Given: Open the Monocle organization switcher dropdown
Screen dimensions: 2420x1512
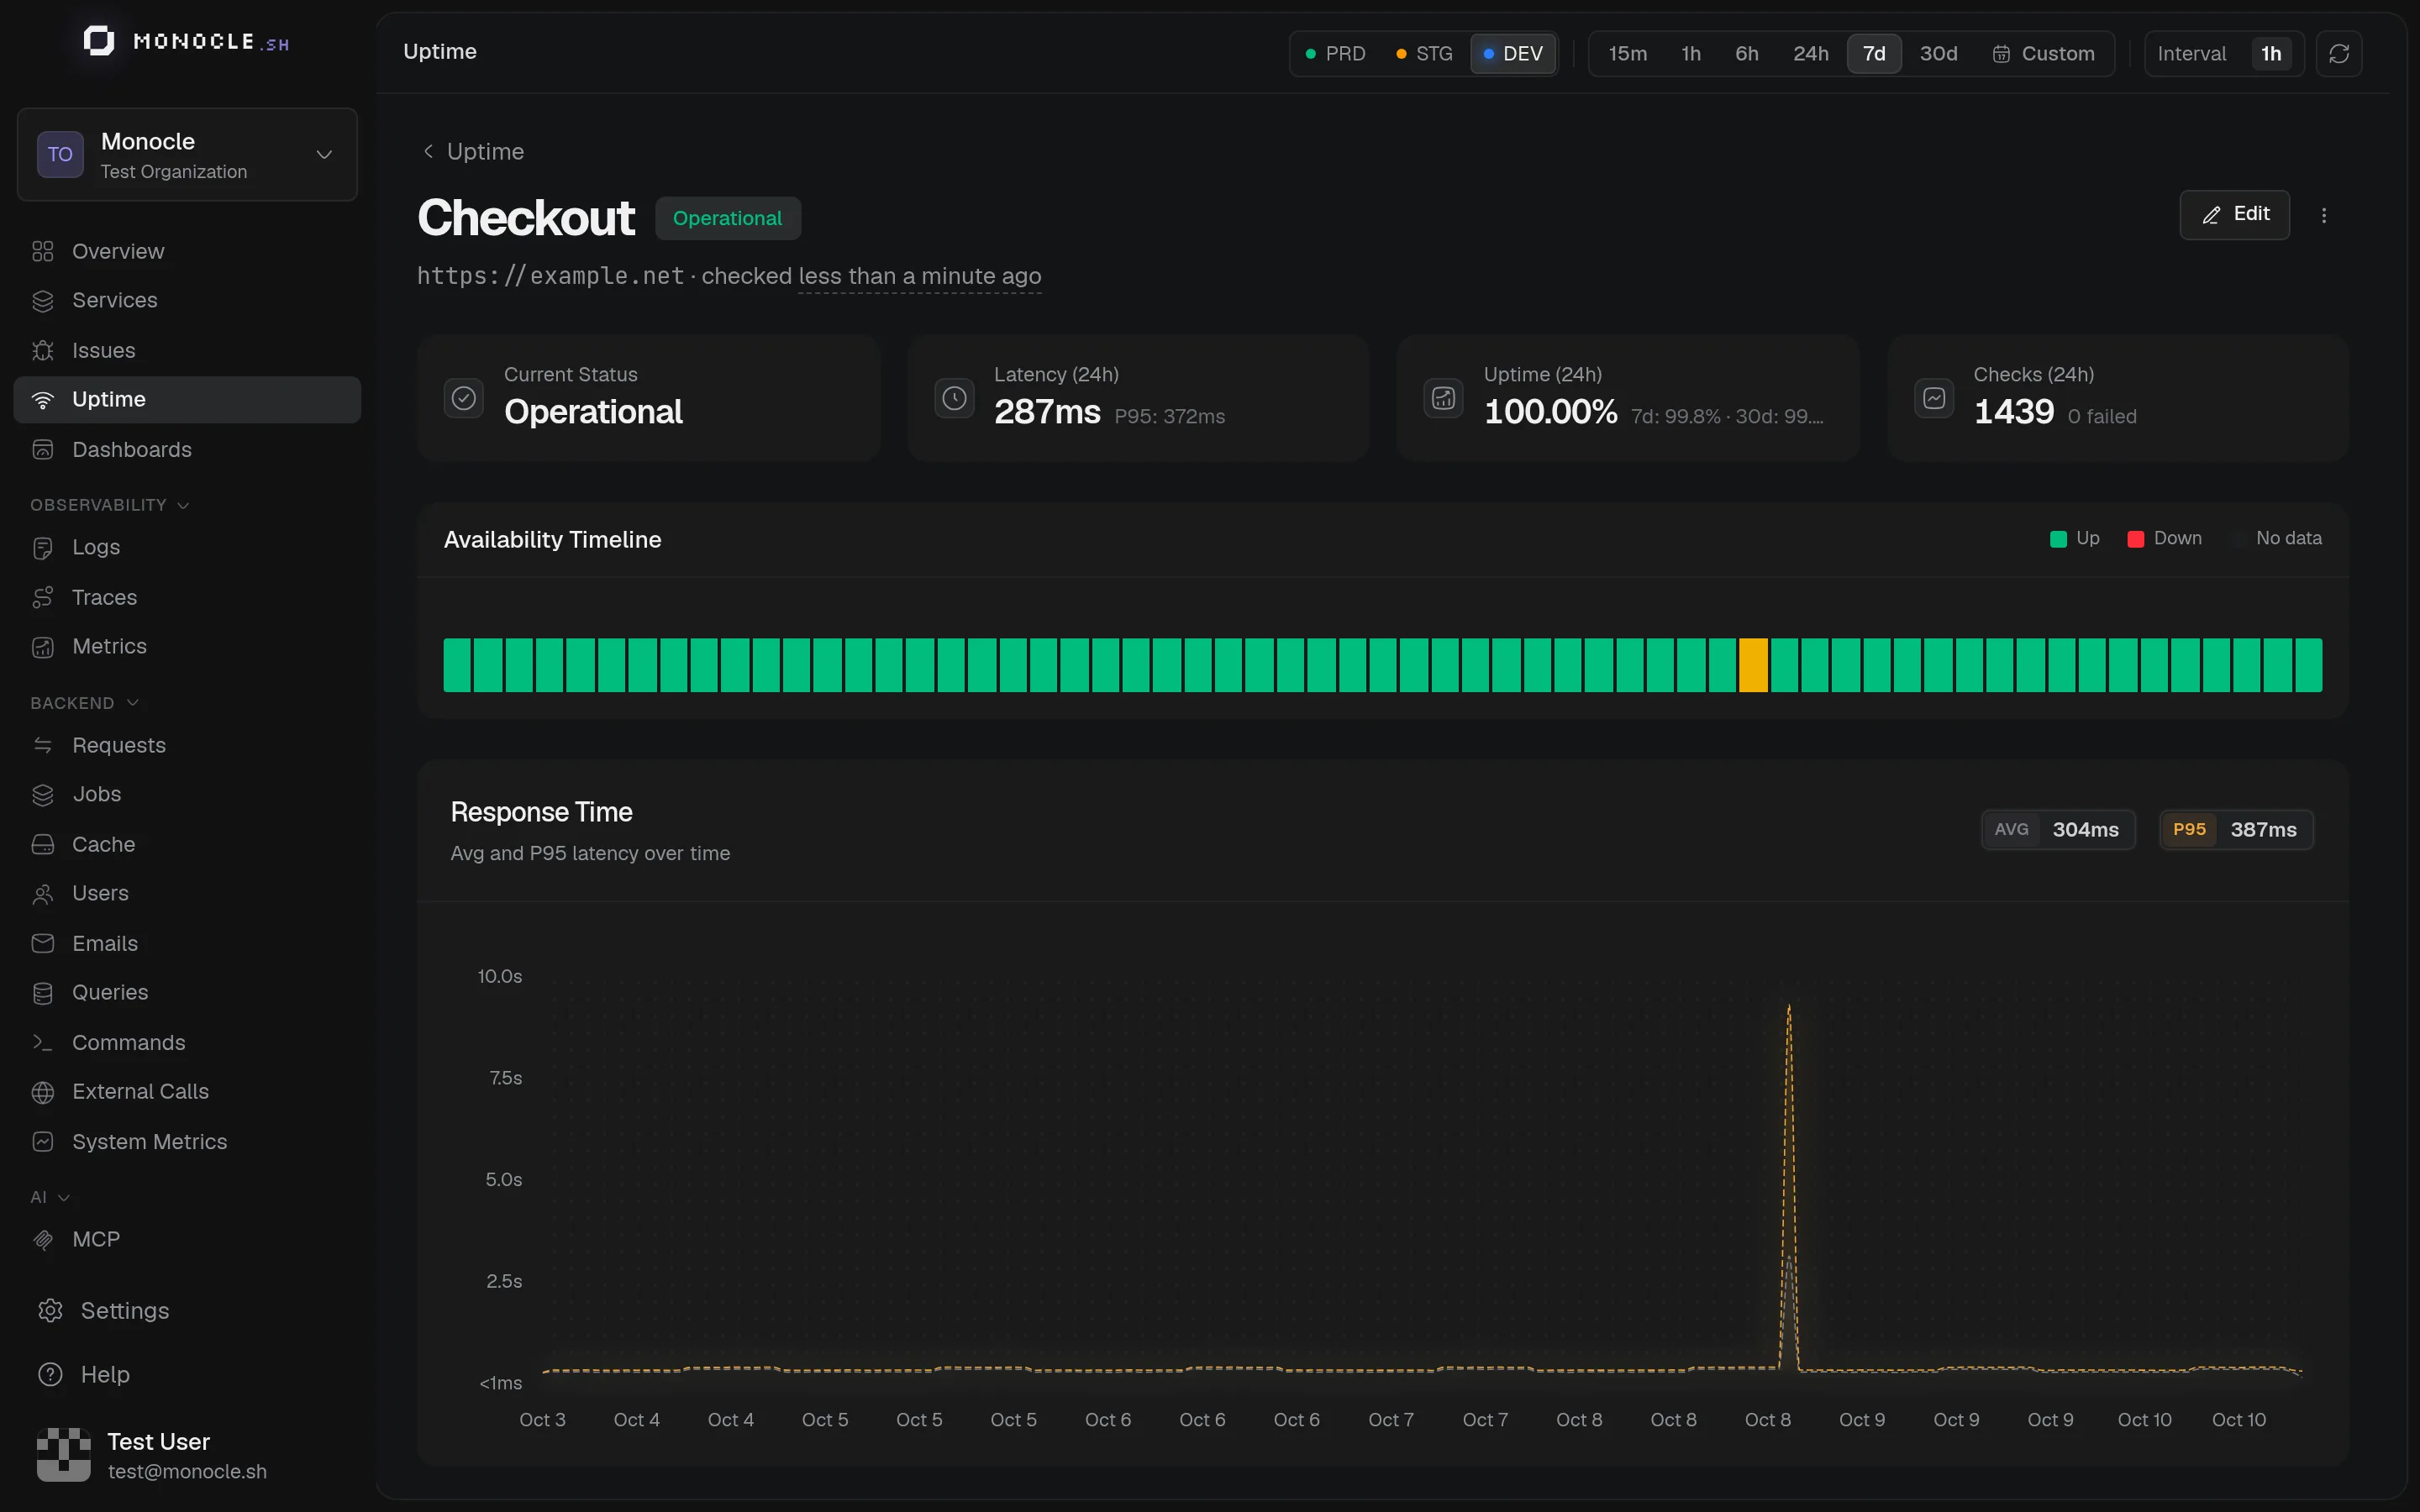Looking at the screenshot, I should (x=187, y=155).
